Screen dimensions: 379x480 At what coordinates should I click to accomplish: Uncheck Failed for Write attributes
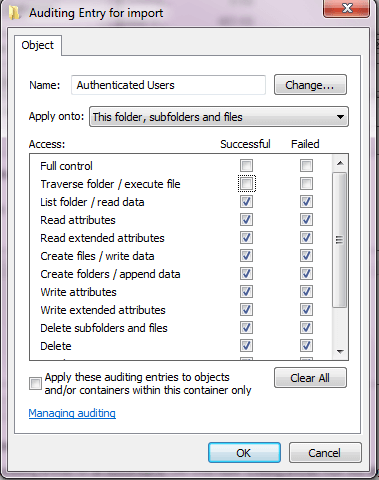point(306,291)
